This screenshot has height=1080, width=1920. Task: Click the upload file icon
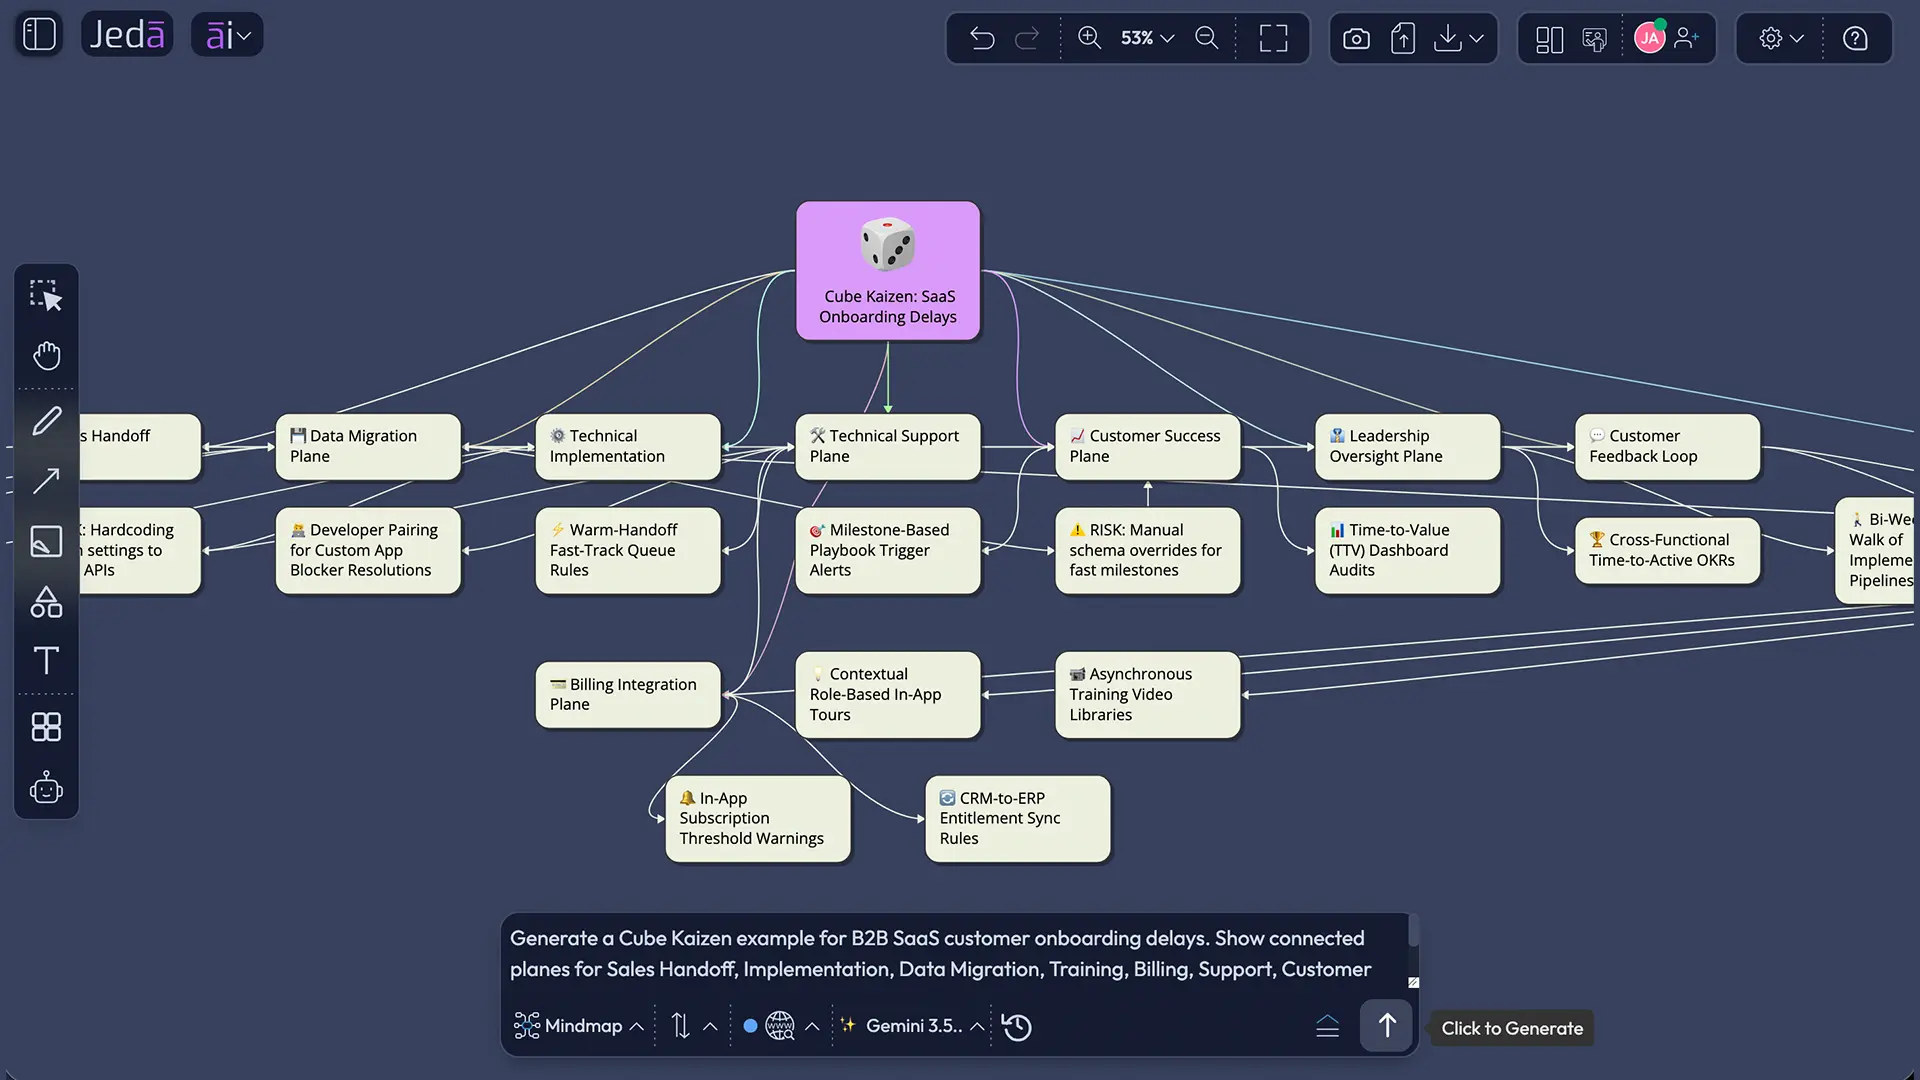1403,38
